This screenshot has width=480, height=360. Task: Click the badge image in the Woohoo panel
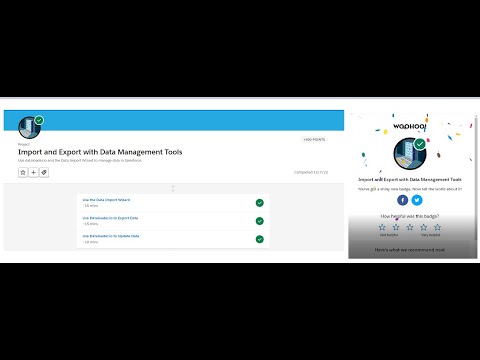pos(410,154)
